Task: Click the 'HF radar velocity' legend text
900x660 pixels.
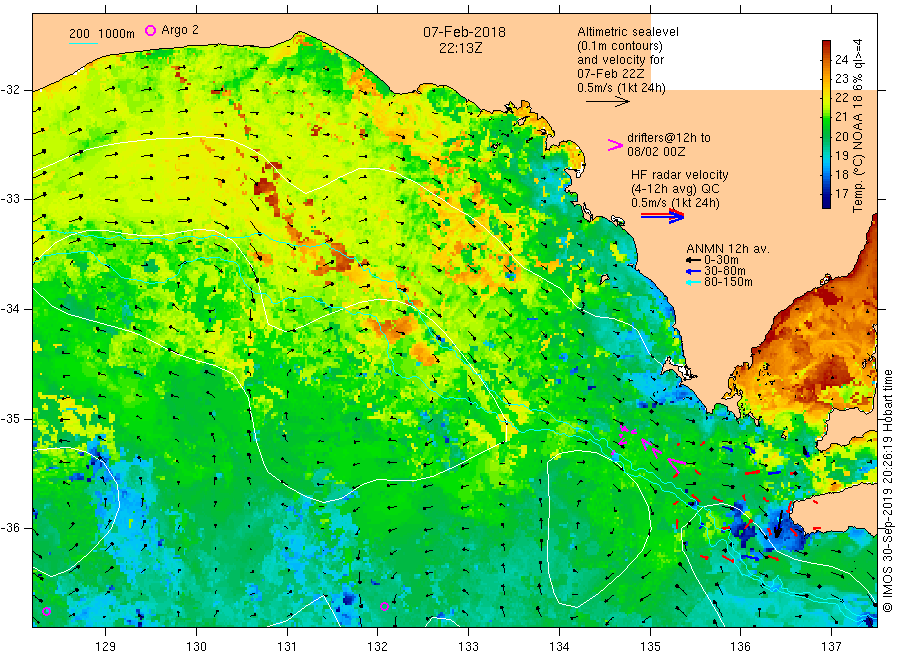Action: tap(680, 174)
